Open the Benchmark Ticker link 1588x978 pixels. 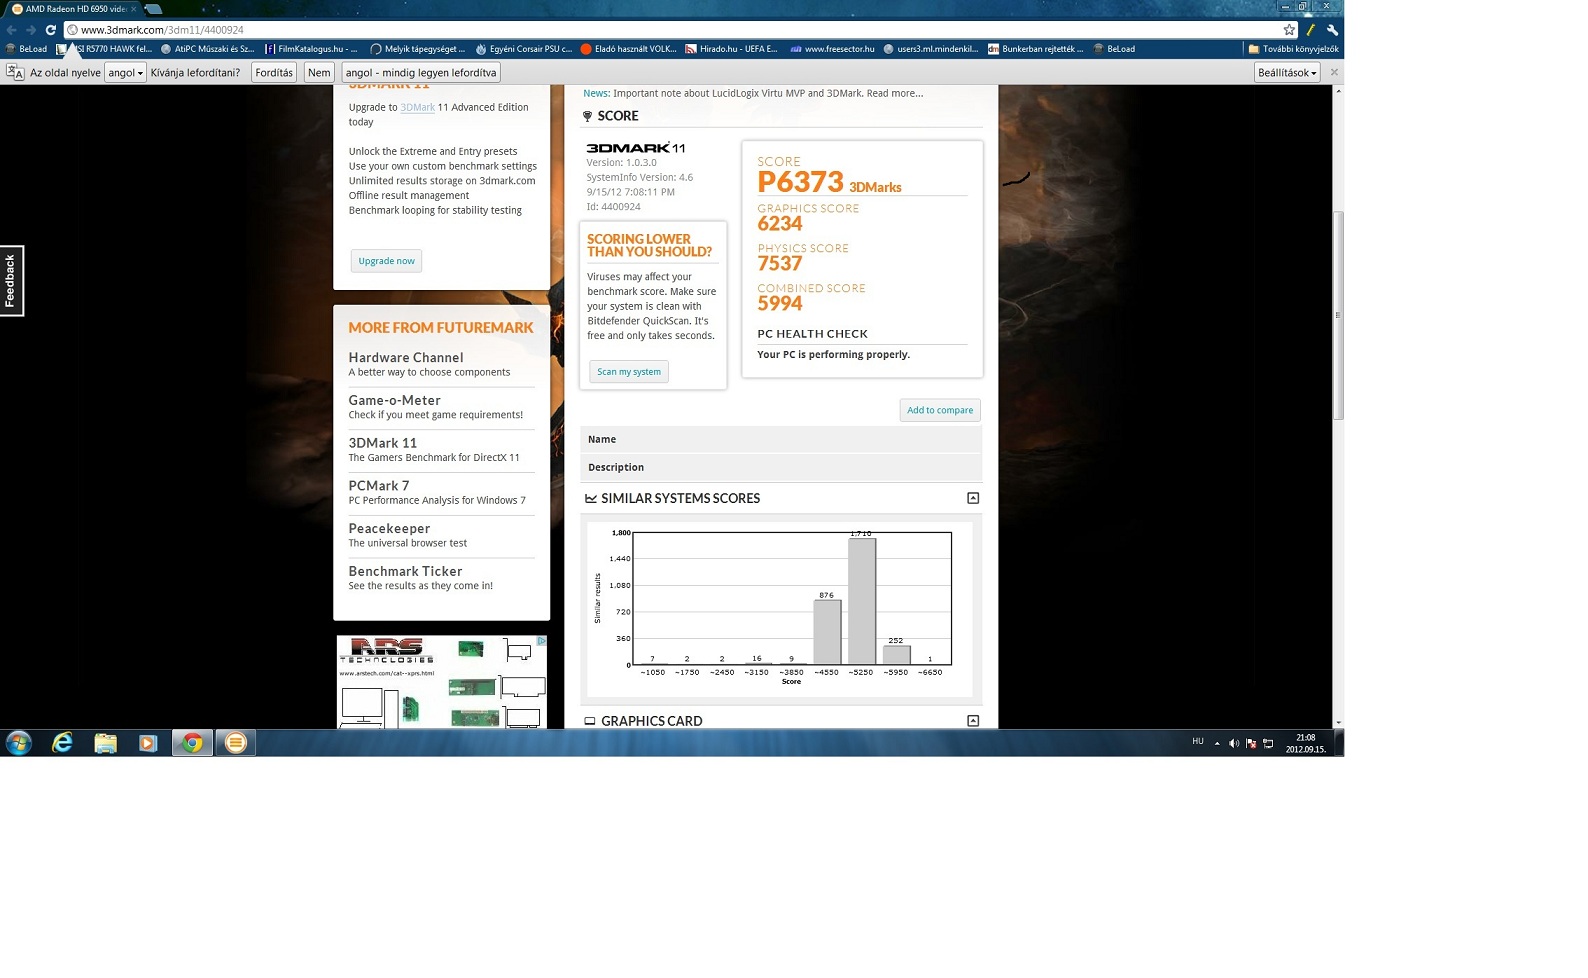(x=405, y=572)
